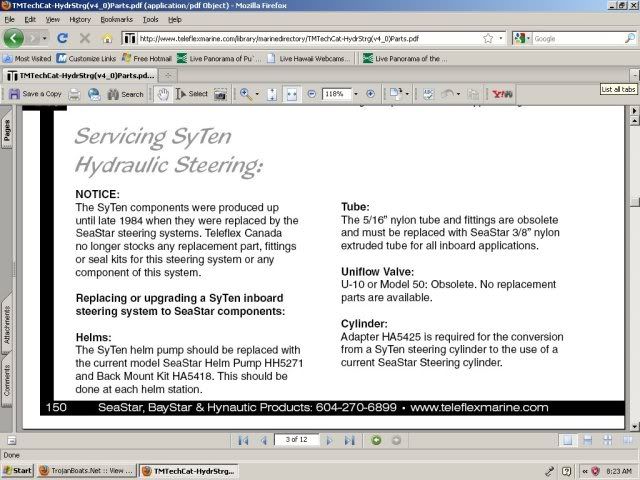Click the vertical scrollbar down arrow
Image resolution: width=640 pixels, height=480 pixels.
[x=634, y=427]
